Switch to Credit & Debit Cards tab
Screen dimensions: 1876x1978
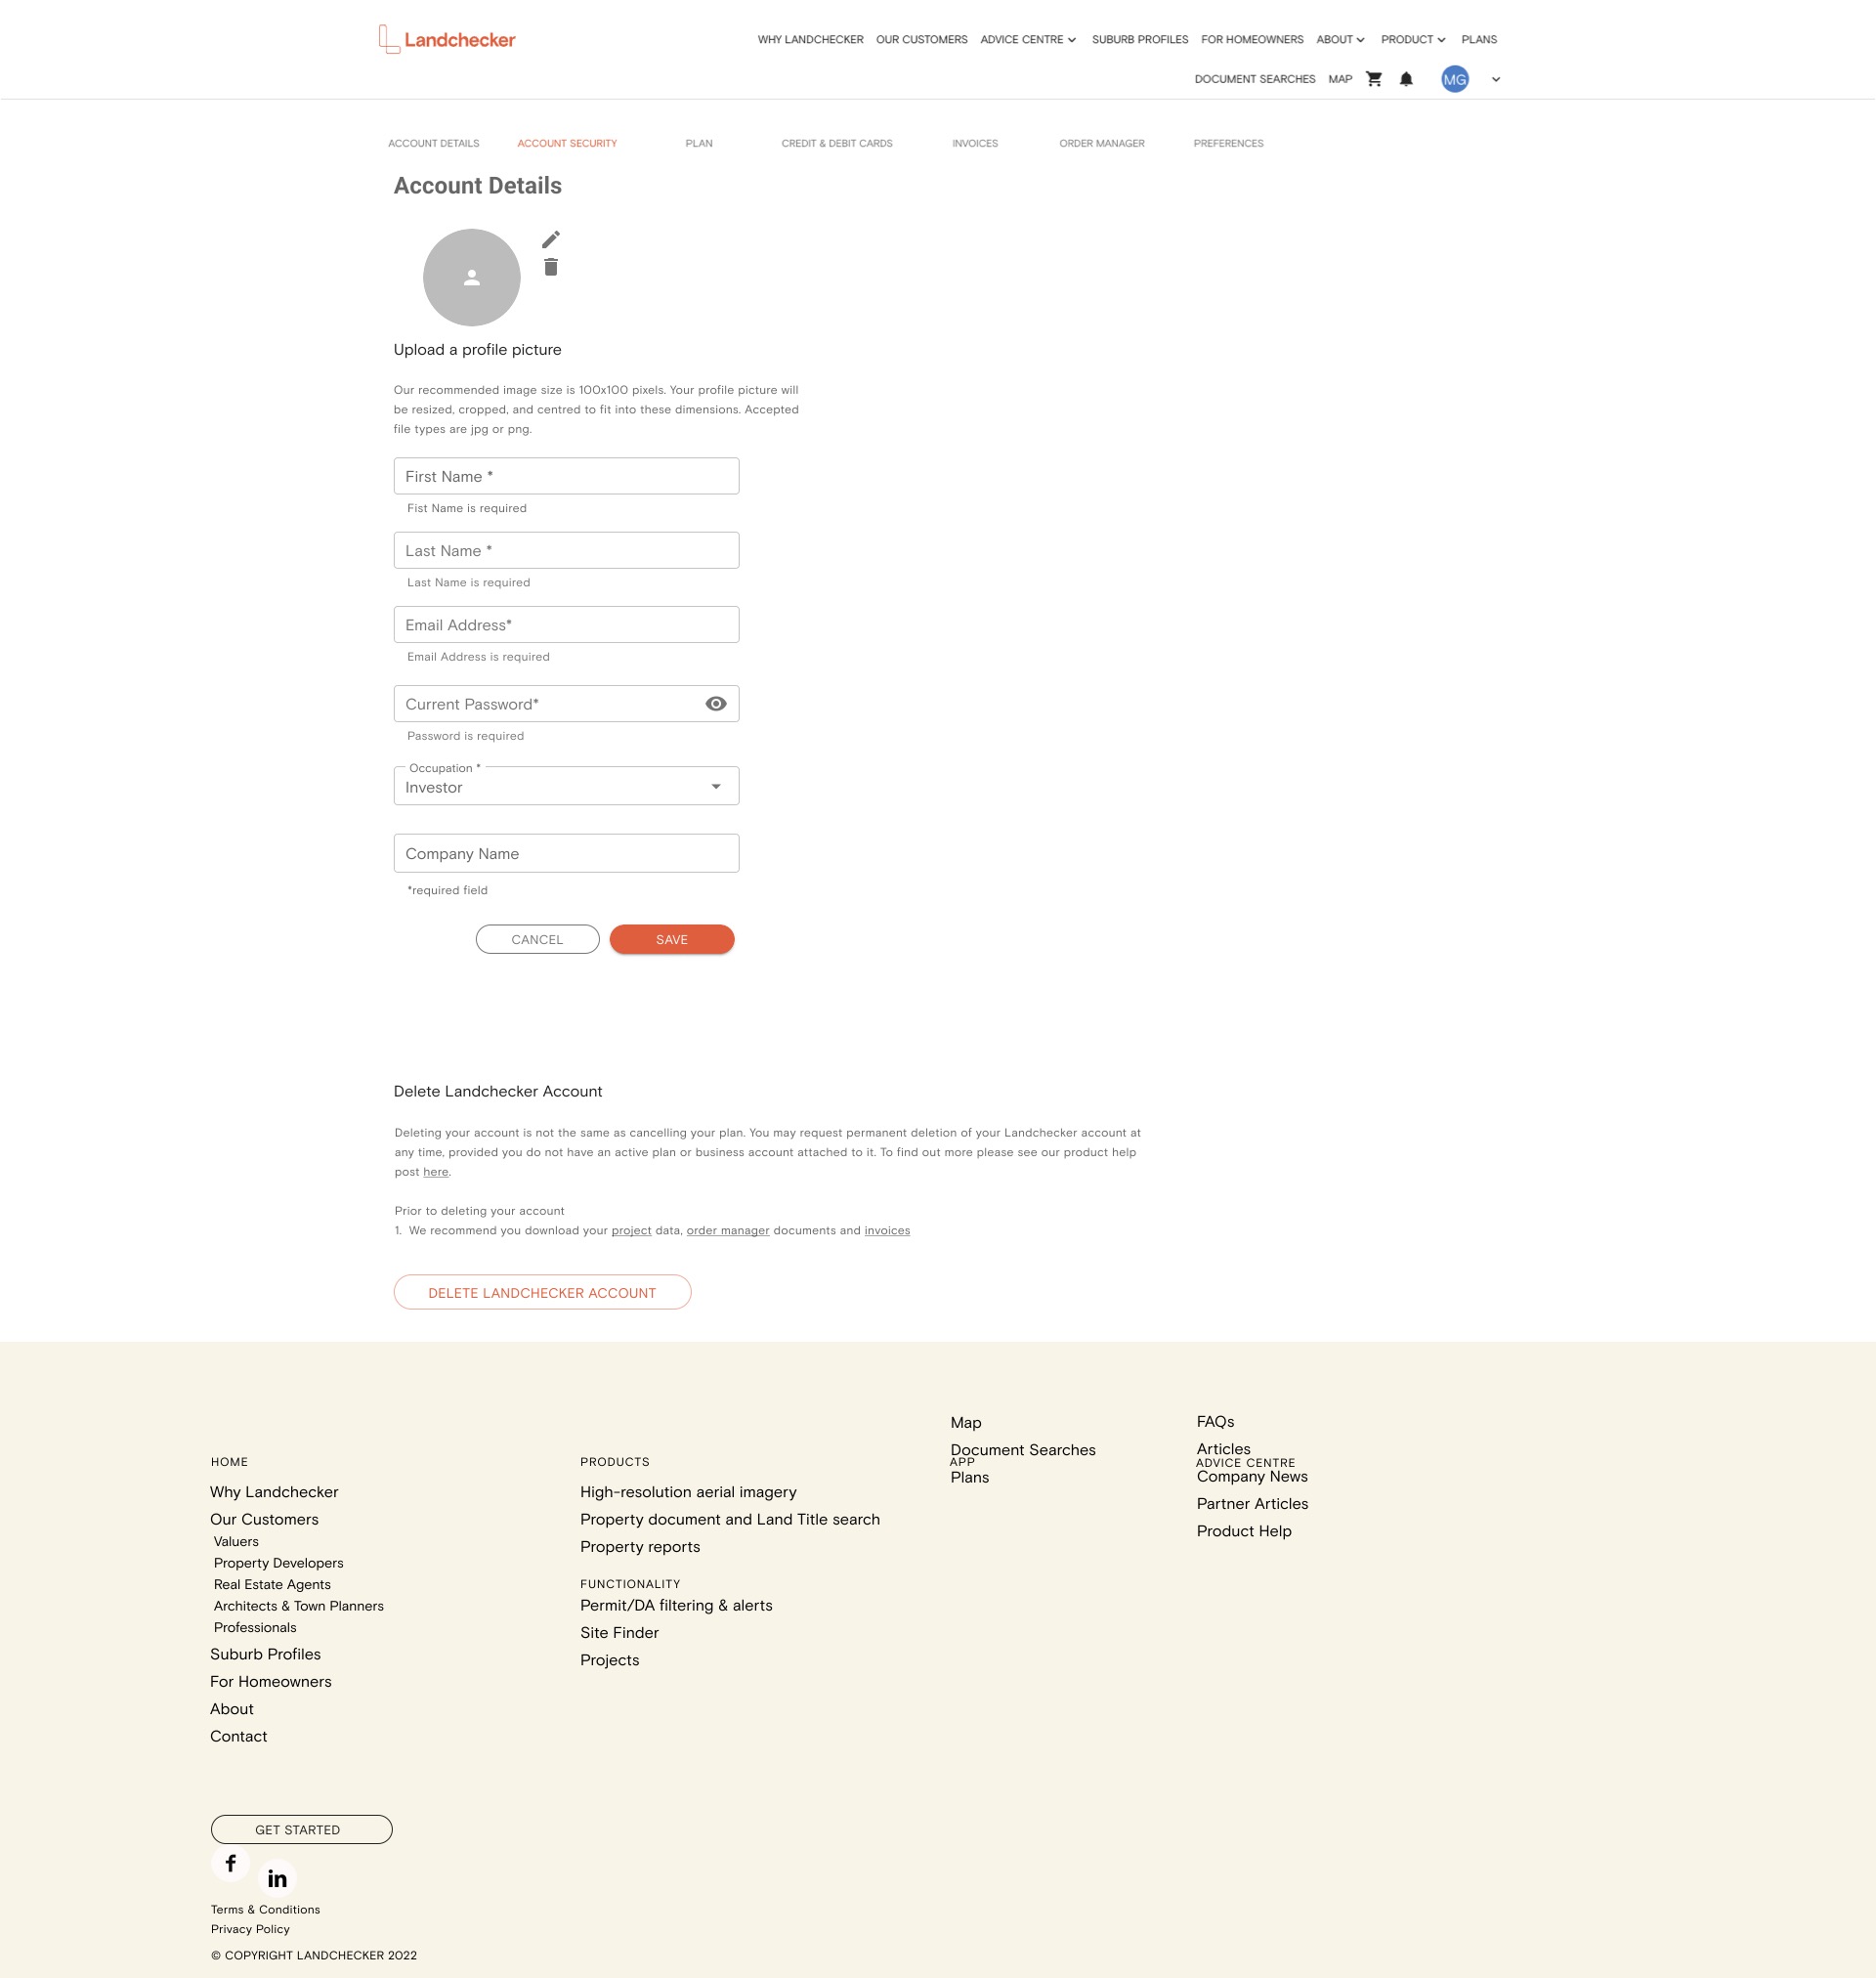pos(837,143)
